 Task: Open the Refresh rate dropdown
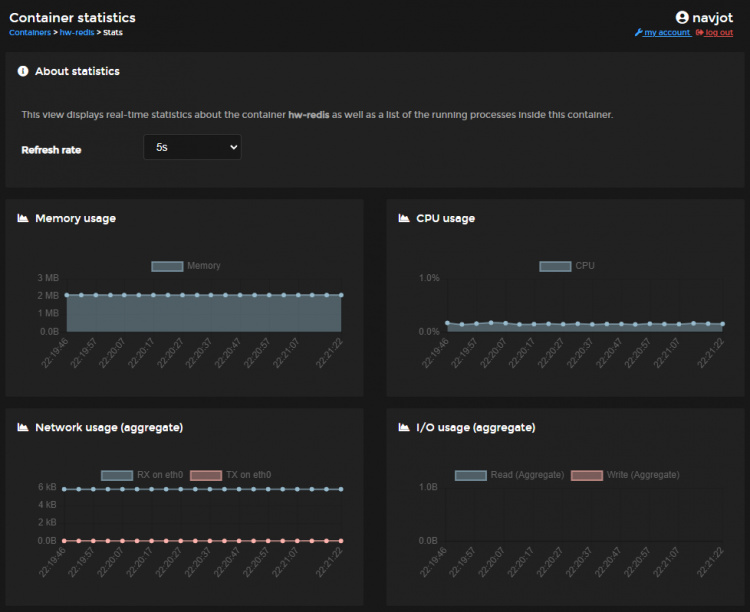[192, 147]
